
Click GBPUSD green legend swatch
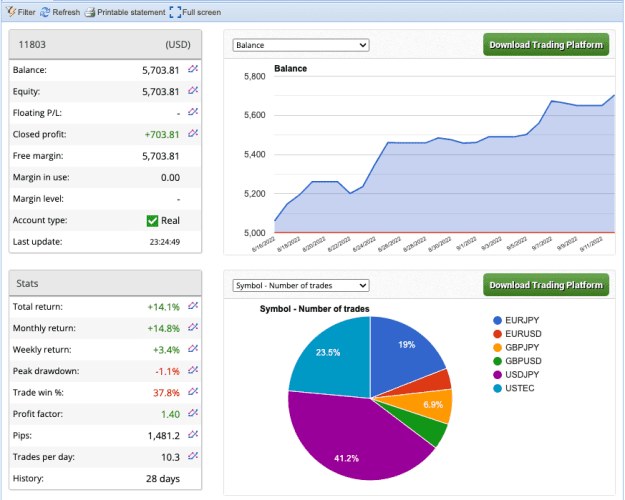point(497,361)
